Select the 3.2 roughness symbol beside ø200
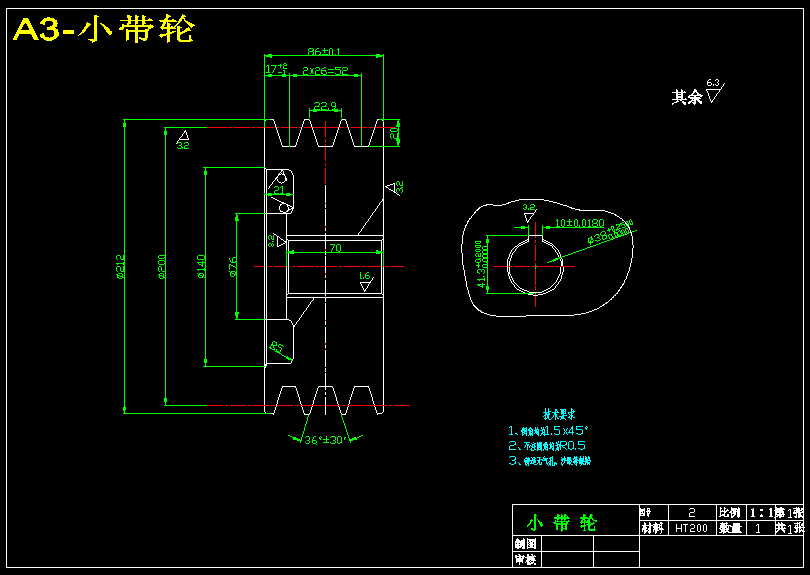The image size is (810, 575). click(x=183, y=140)
